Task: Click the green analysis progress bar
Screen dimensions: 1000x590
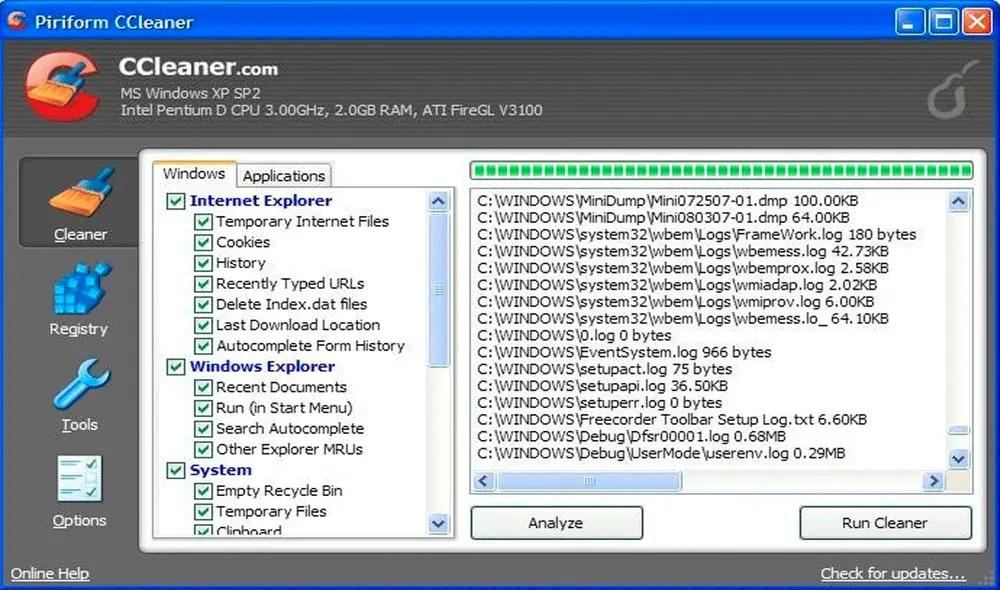Action: point(720,168)
